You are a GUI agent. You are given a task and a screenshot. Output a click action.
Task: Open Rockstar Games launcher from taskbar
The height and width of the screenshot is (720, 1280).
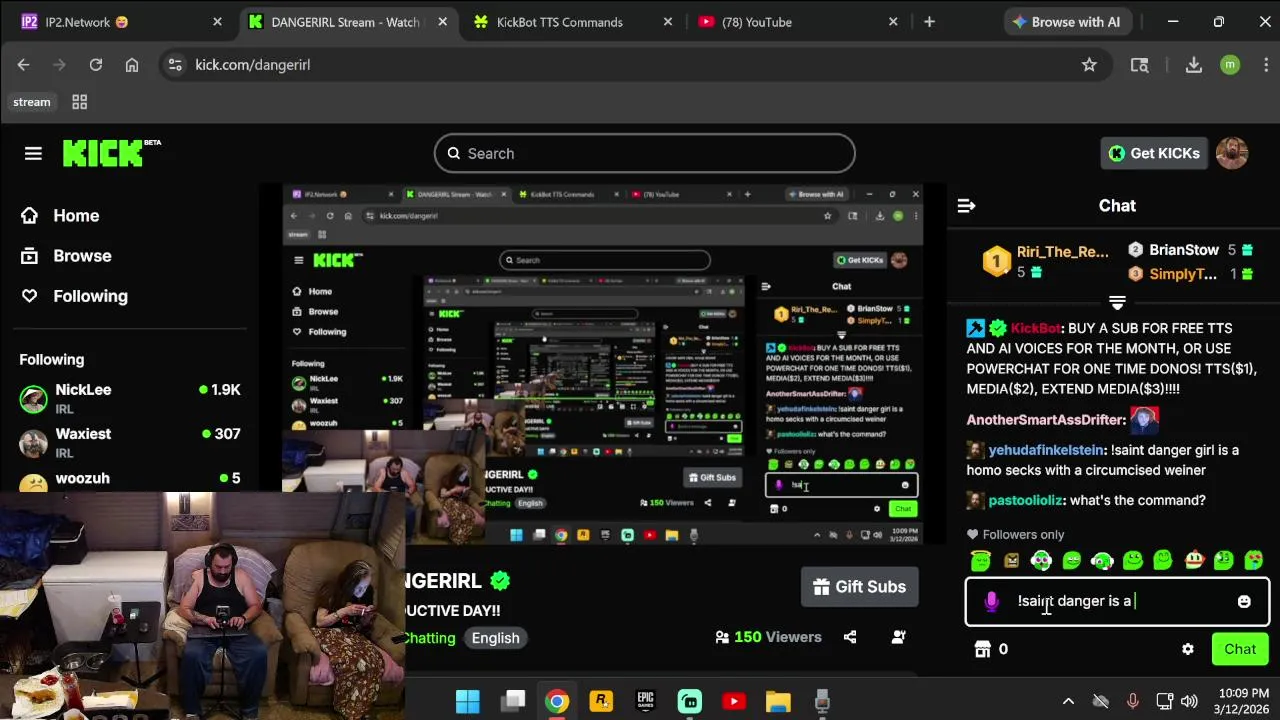pyautogui.click(x=601, y=701)
